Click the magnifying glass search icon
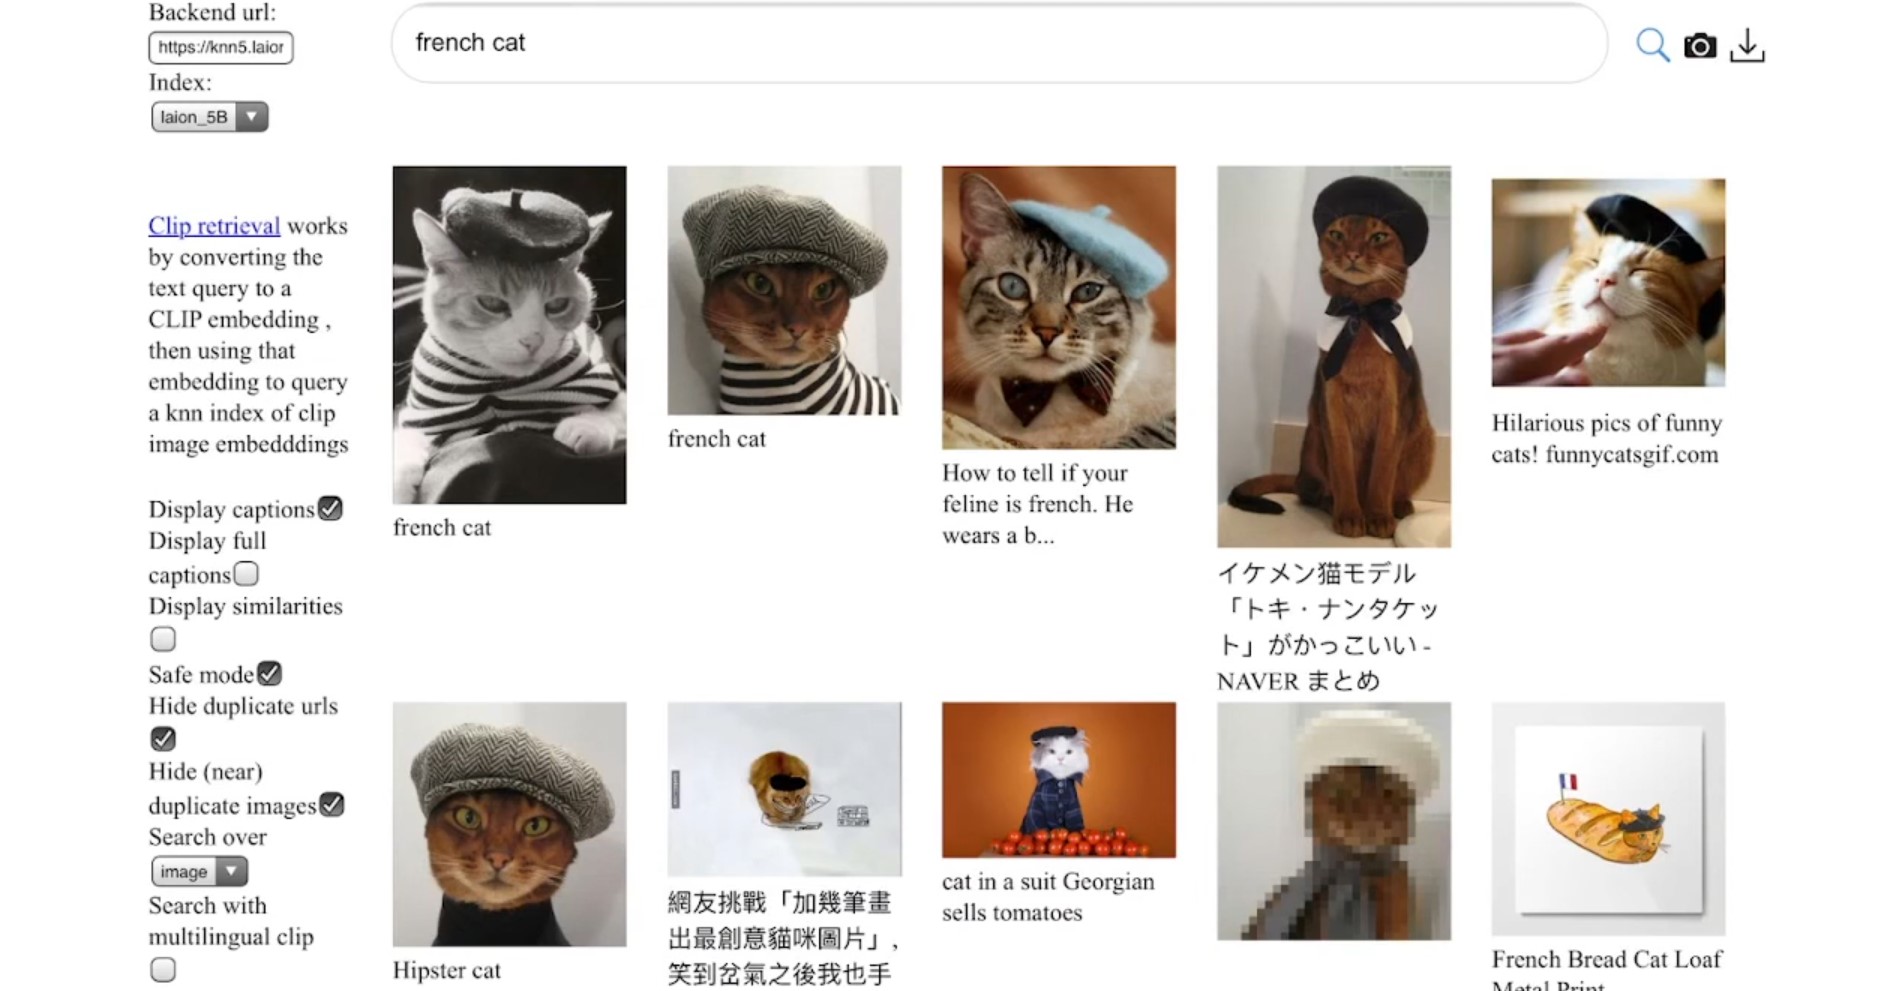 coord(1652,45)
